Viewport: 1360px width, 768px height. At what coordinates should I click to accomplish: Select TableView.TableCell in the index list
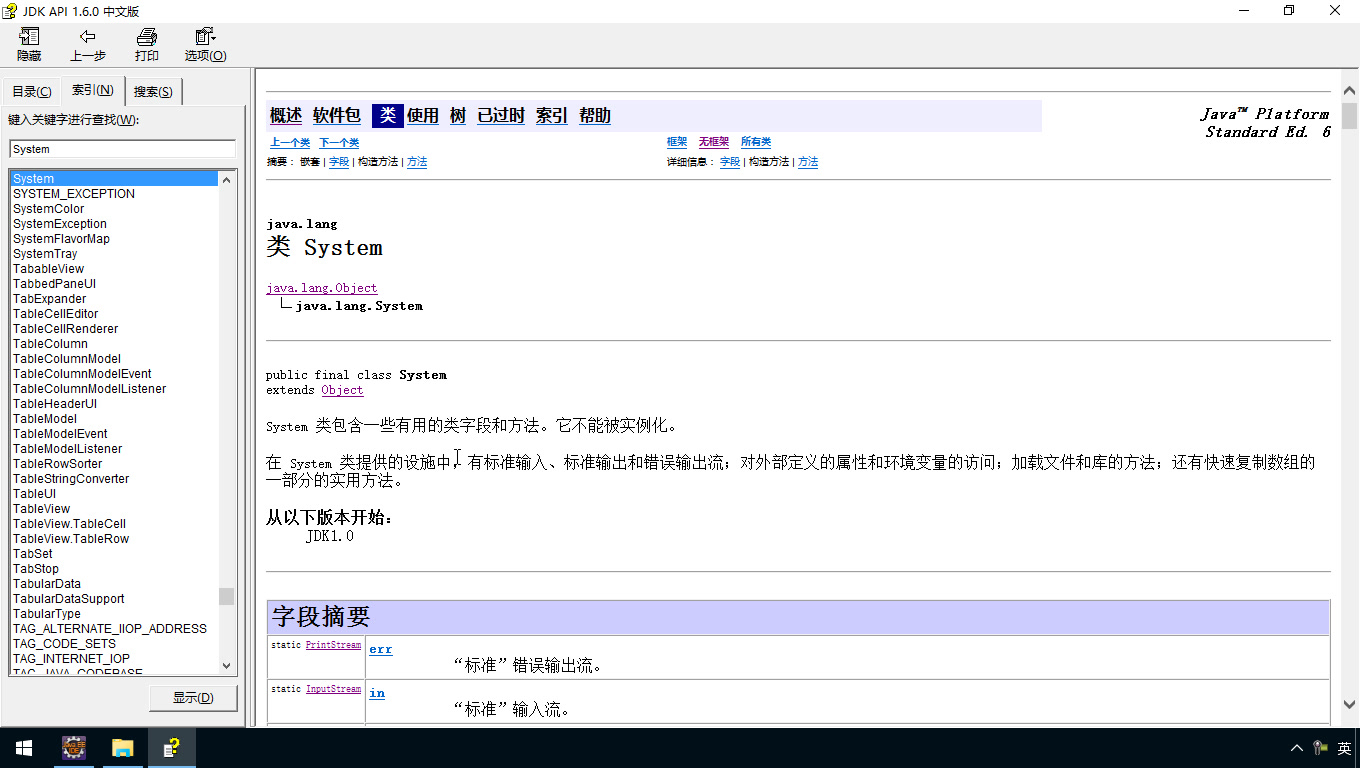70,524
